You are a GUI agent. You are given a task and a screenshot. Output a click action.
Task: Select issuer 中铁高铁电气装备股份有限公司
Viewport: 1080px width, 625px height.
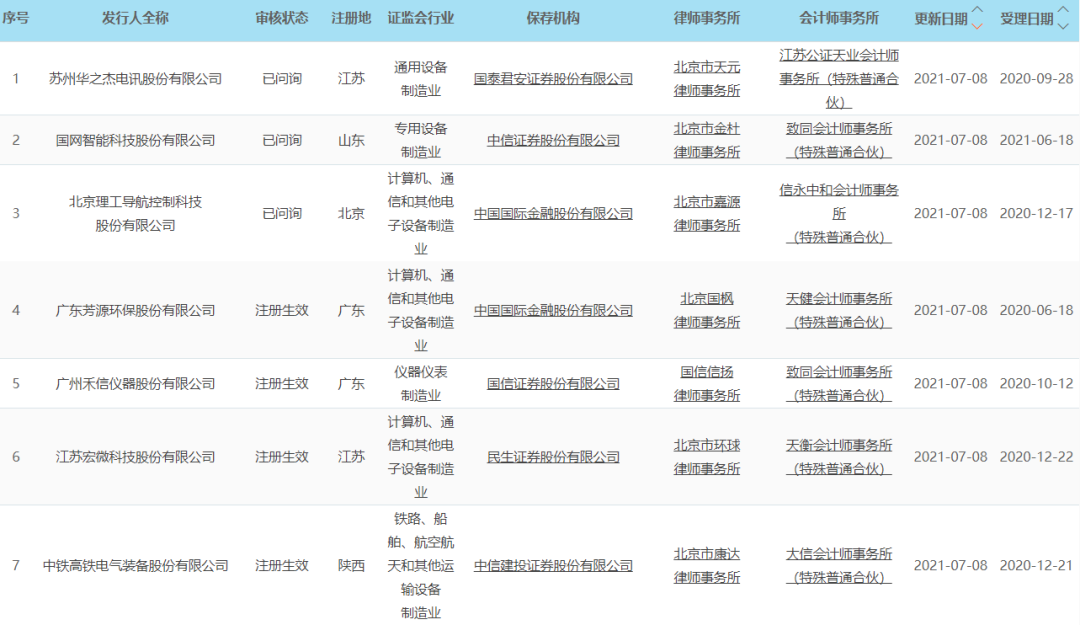click(135, 566)
